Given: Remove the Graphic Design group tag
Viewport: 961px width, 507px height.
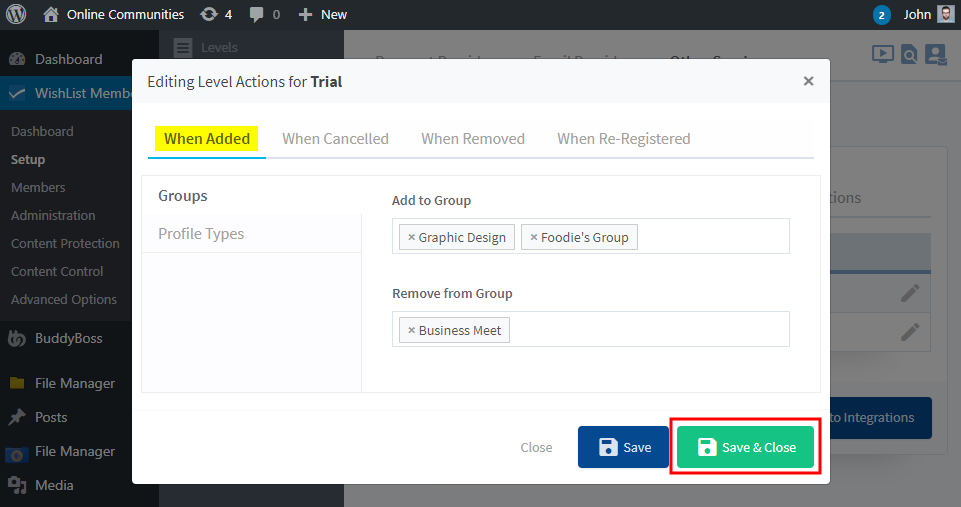Looking at the screenshot, I should [411, 237].
